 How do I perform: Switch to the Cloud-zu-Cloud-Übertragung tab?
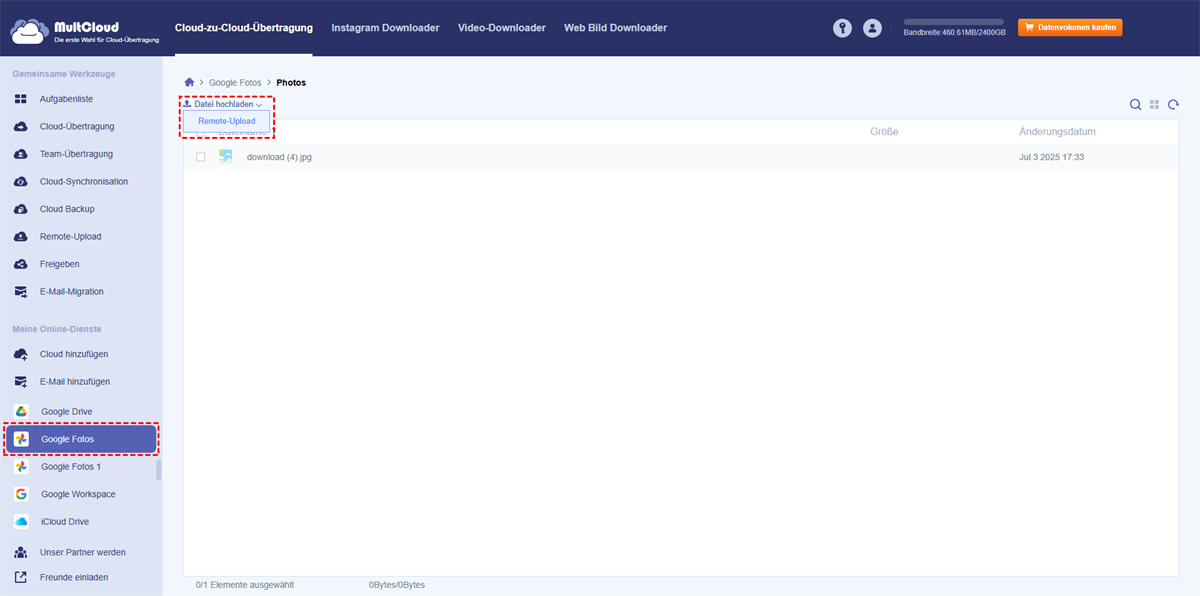[243, 28]
